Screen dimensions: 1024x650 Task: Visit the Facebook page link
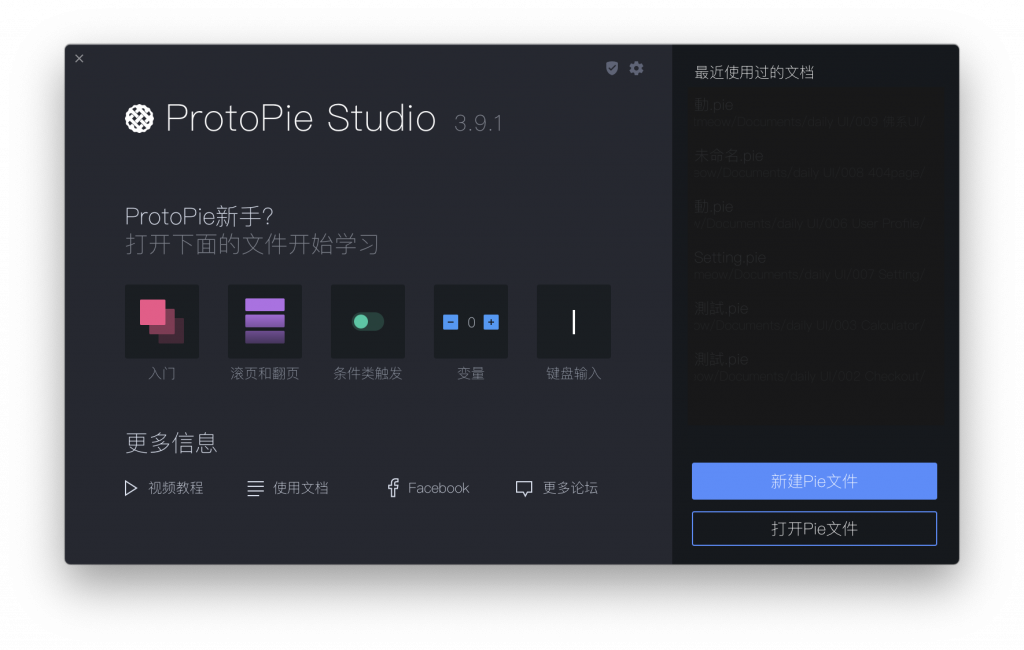pos(428,488)
